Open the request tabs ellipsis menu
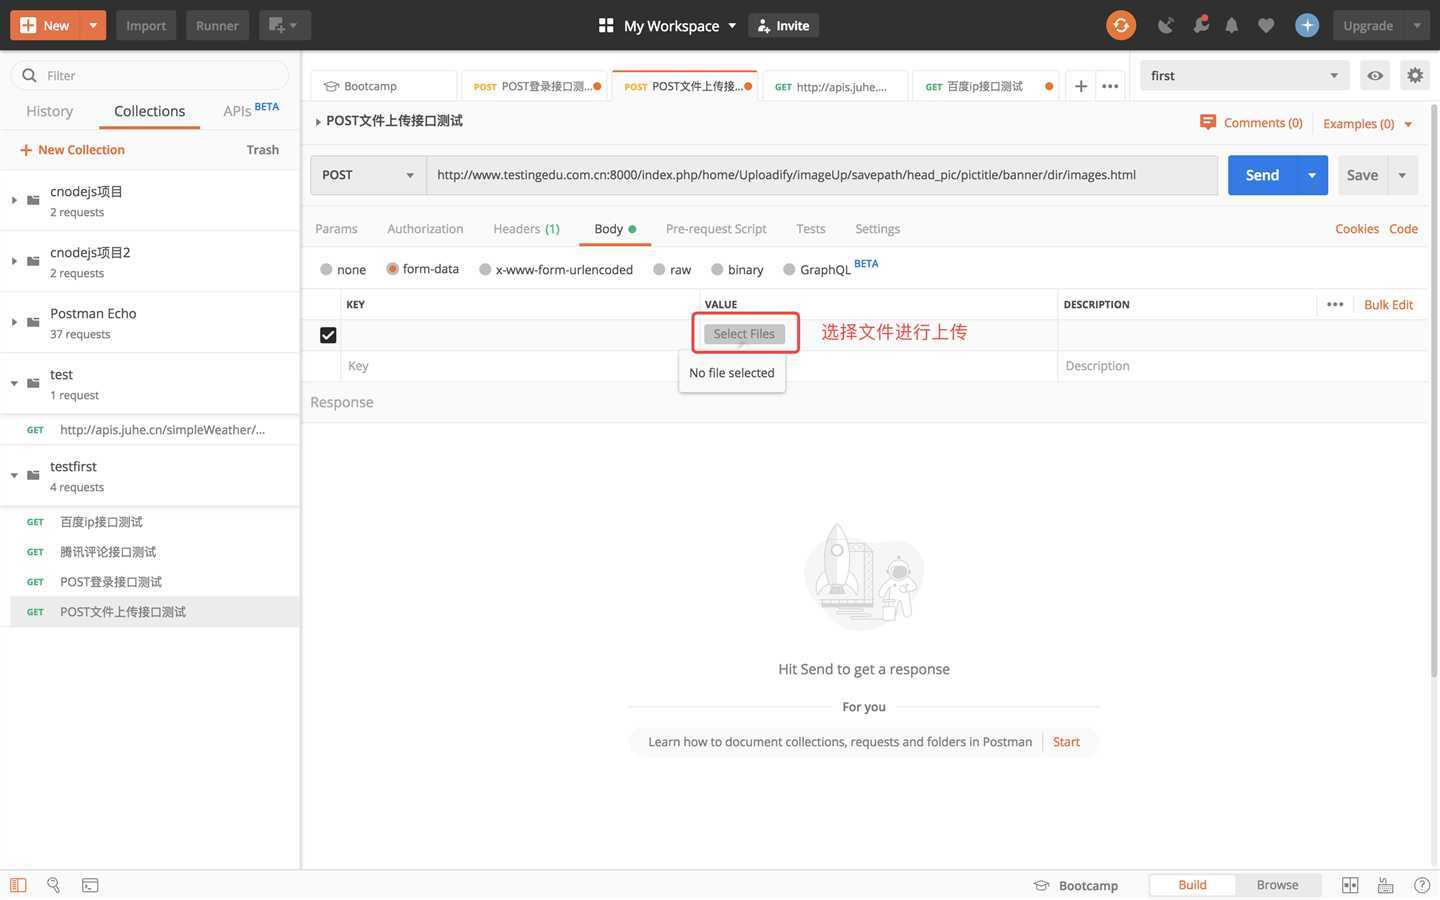Image resolution: width=1440 pixels, height=900 pixels. tap(1110, 86)
